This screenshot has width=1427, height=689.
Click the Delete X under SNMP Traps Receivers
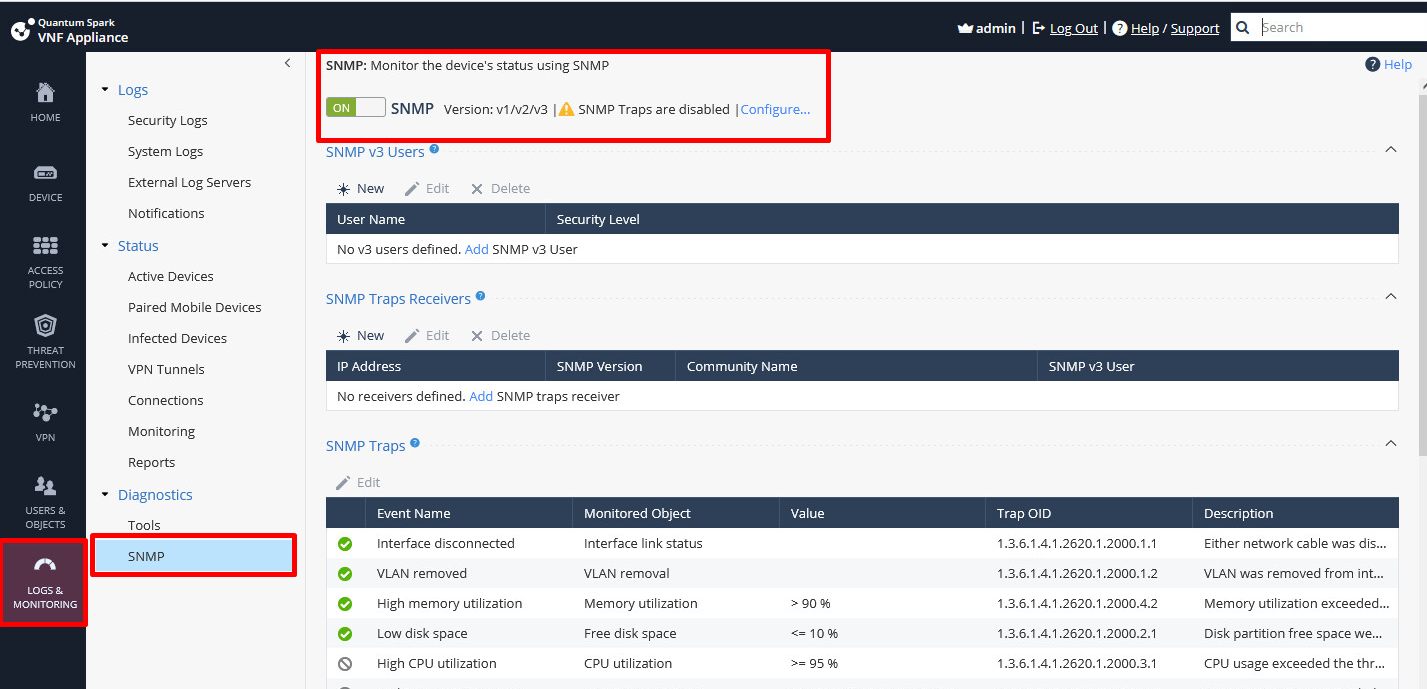point(477,336)
